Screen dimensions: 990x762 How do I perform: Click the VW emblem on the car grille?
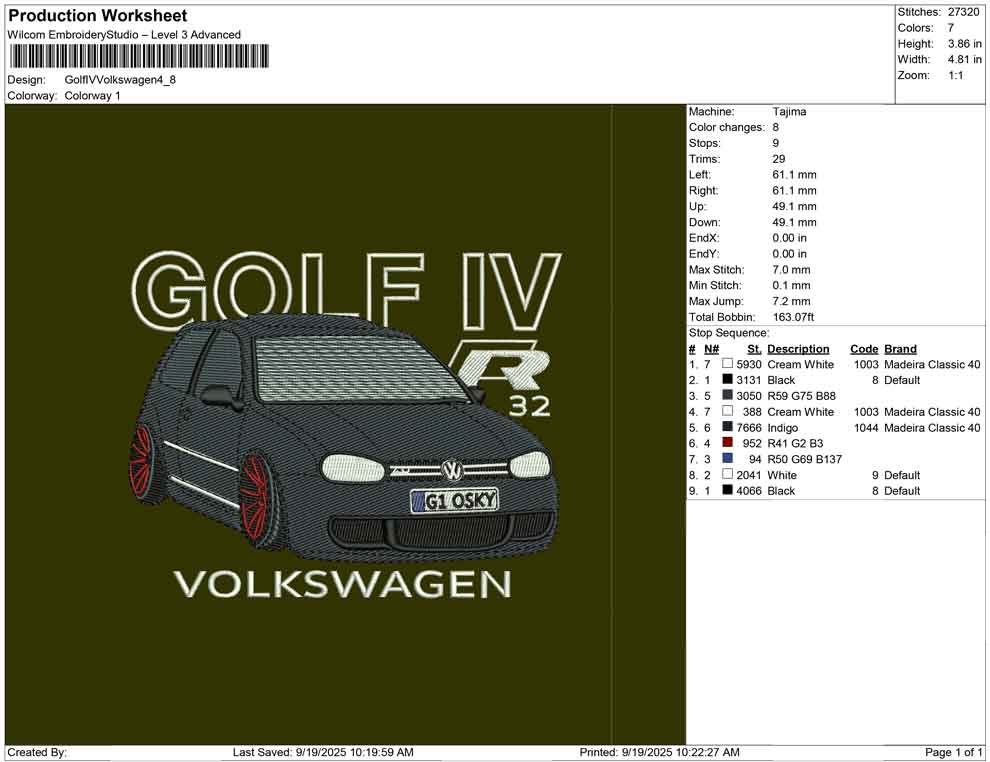pyautogui.click(x=452, y=468)
